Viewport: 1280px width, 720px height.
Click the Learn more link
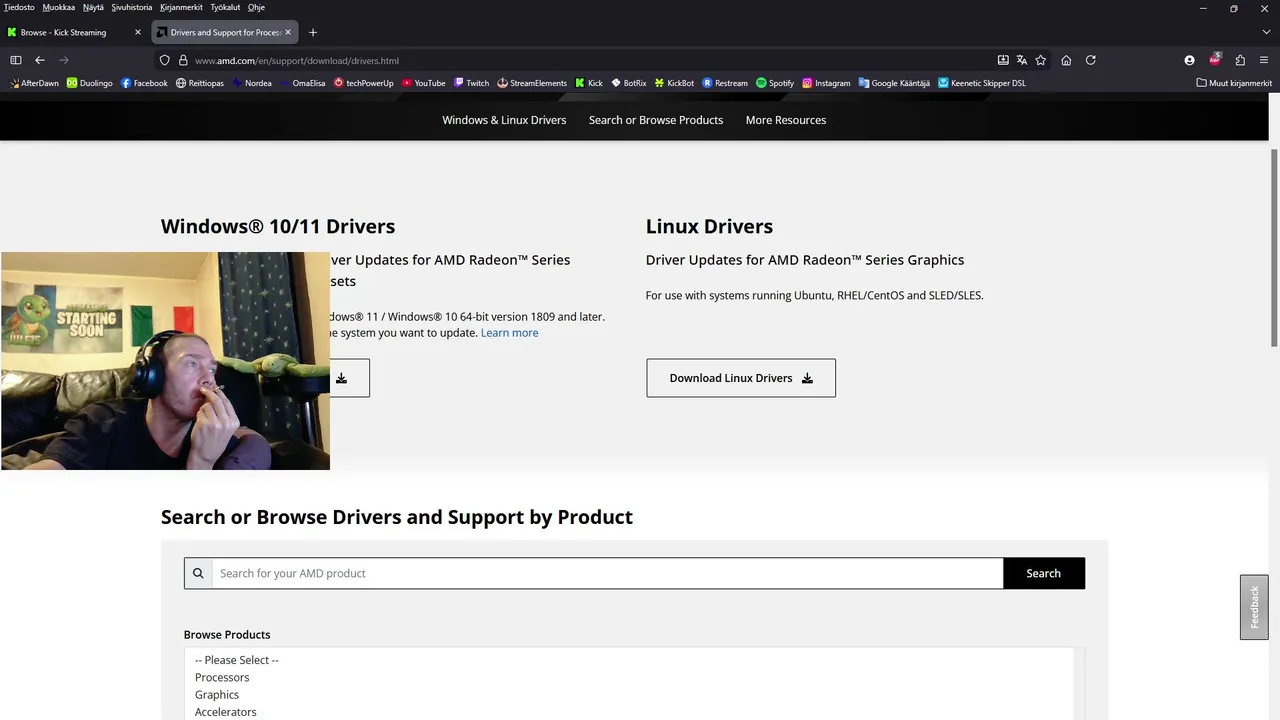pos(509,333)
